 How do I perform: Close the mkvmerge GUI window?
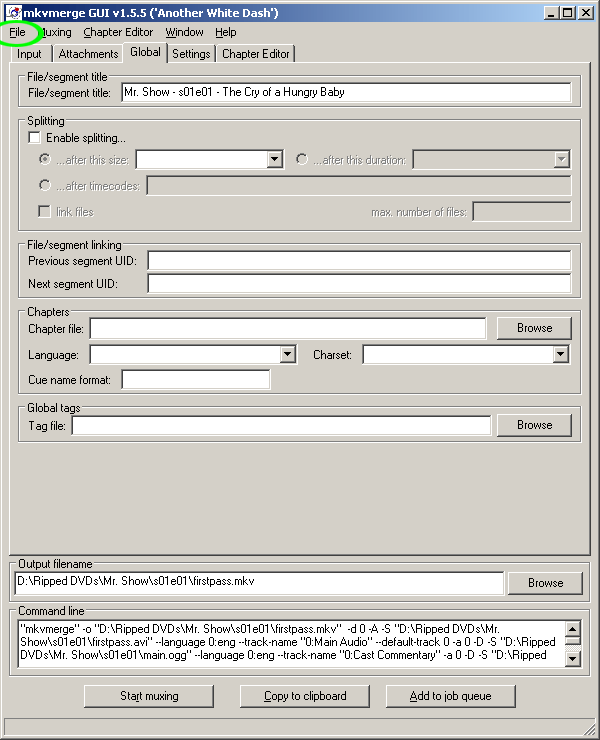pos(586,13)
